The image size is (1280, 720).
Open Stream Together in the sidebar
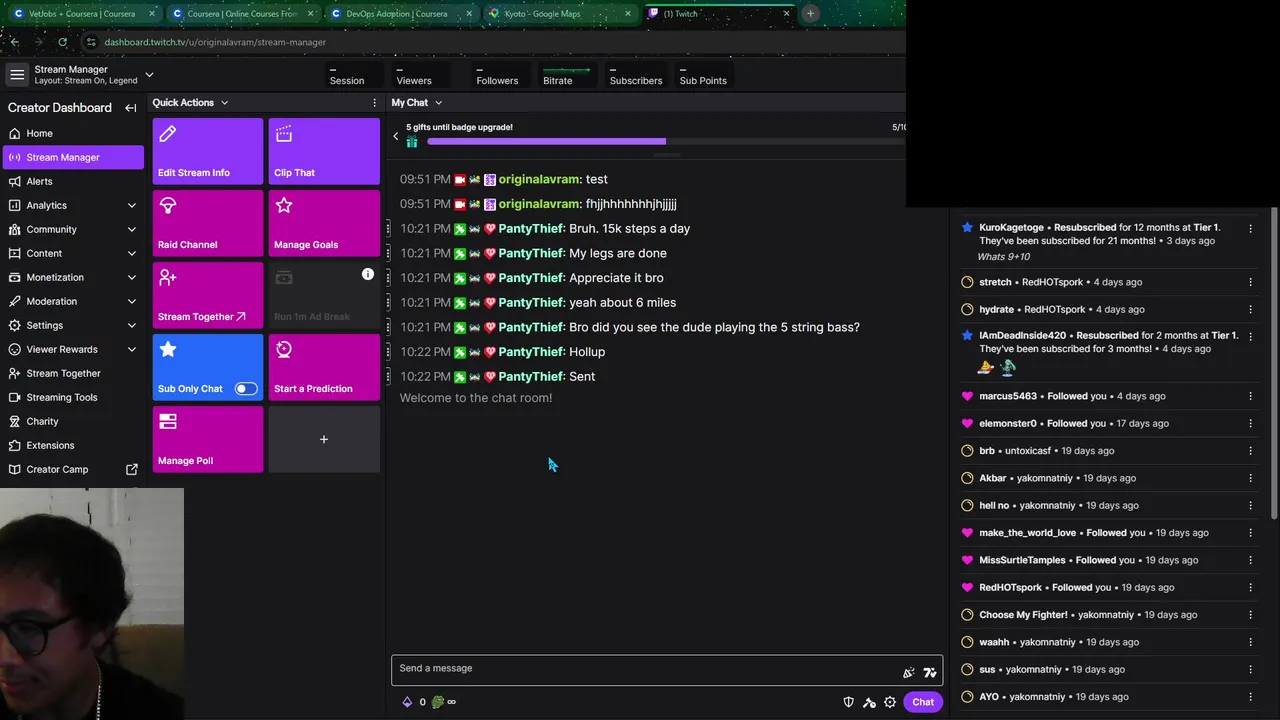click(x=72, y=373)
